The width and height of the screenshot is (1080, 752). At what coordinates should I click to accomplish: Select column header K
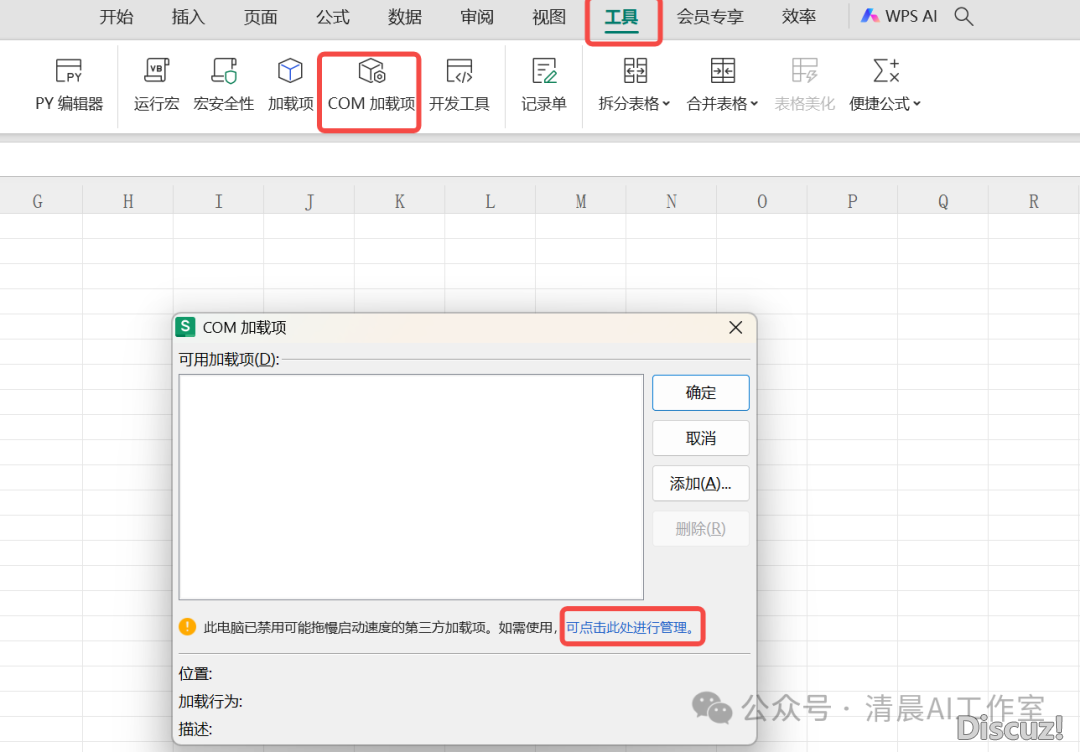pyautogui.click(x=399, y=202)
